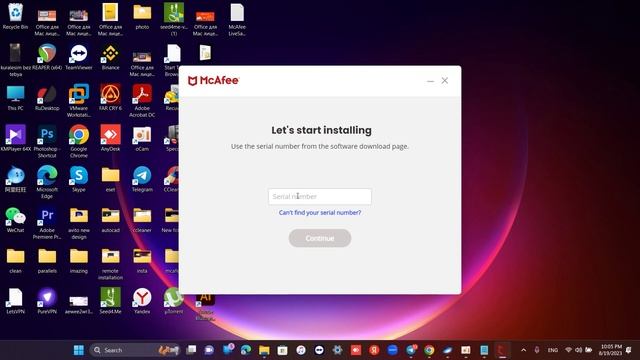Launch the Yandex browser desktop shortcut
Viewport: 640px width, 360px height.
tap(142, 301)
